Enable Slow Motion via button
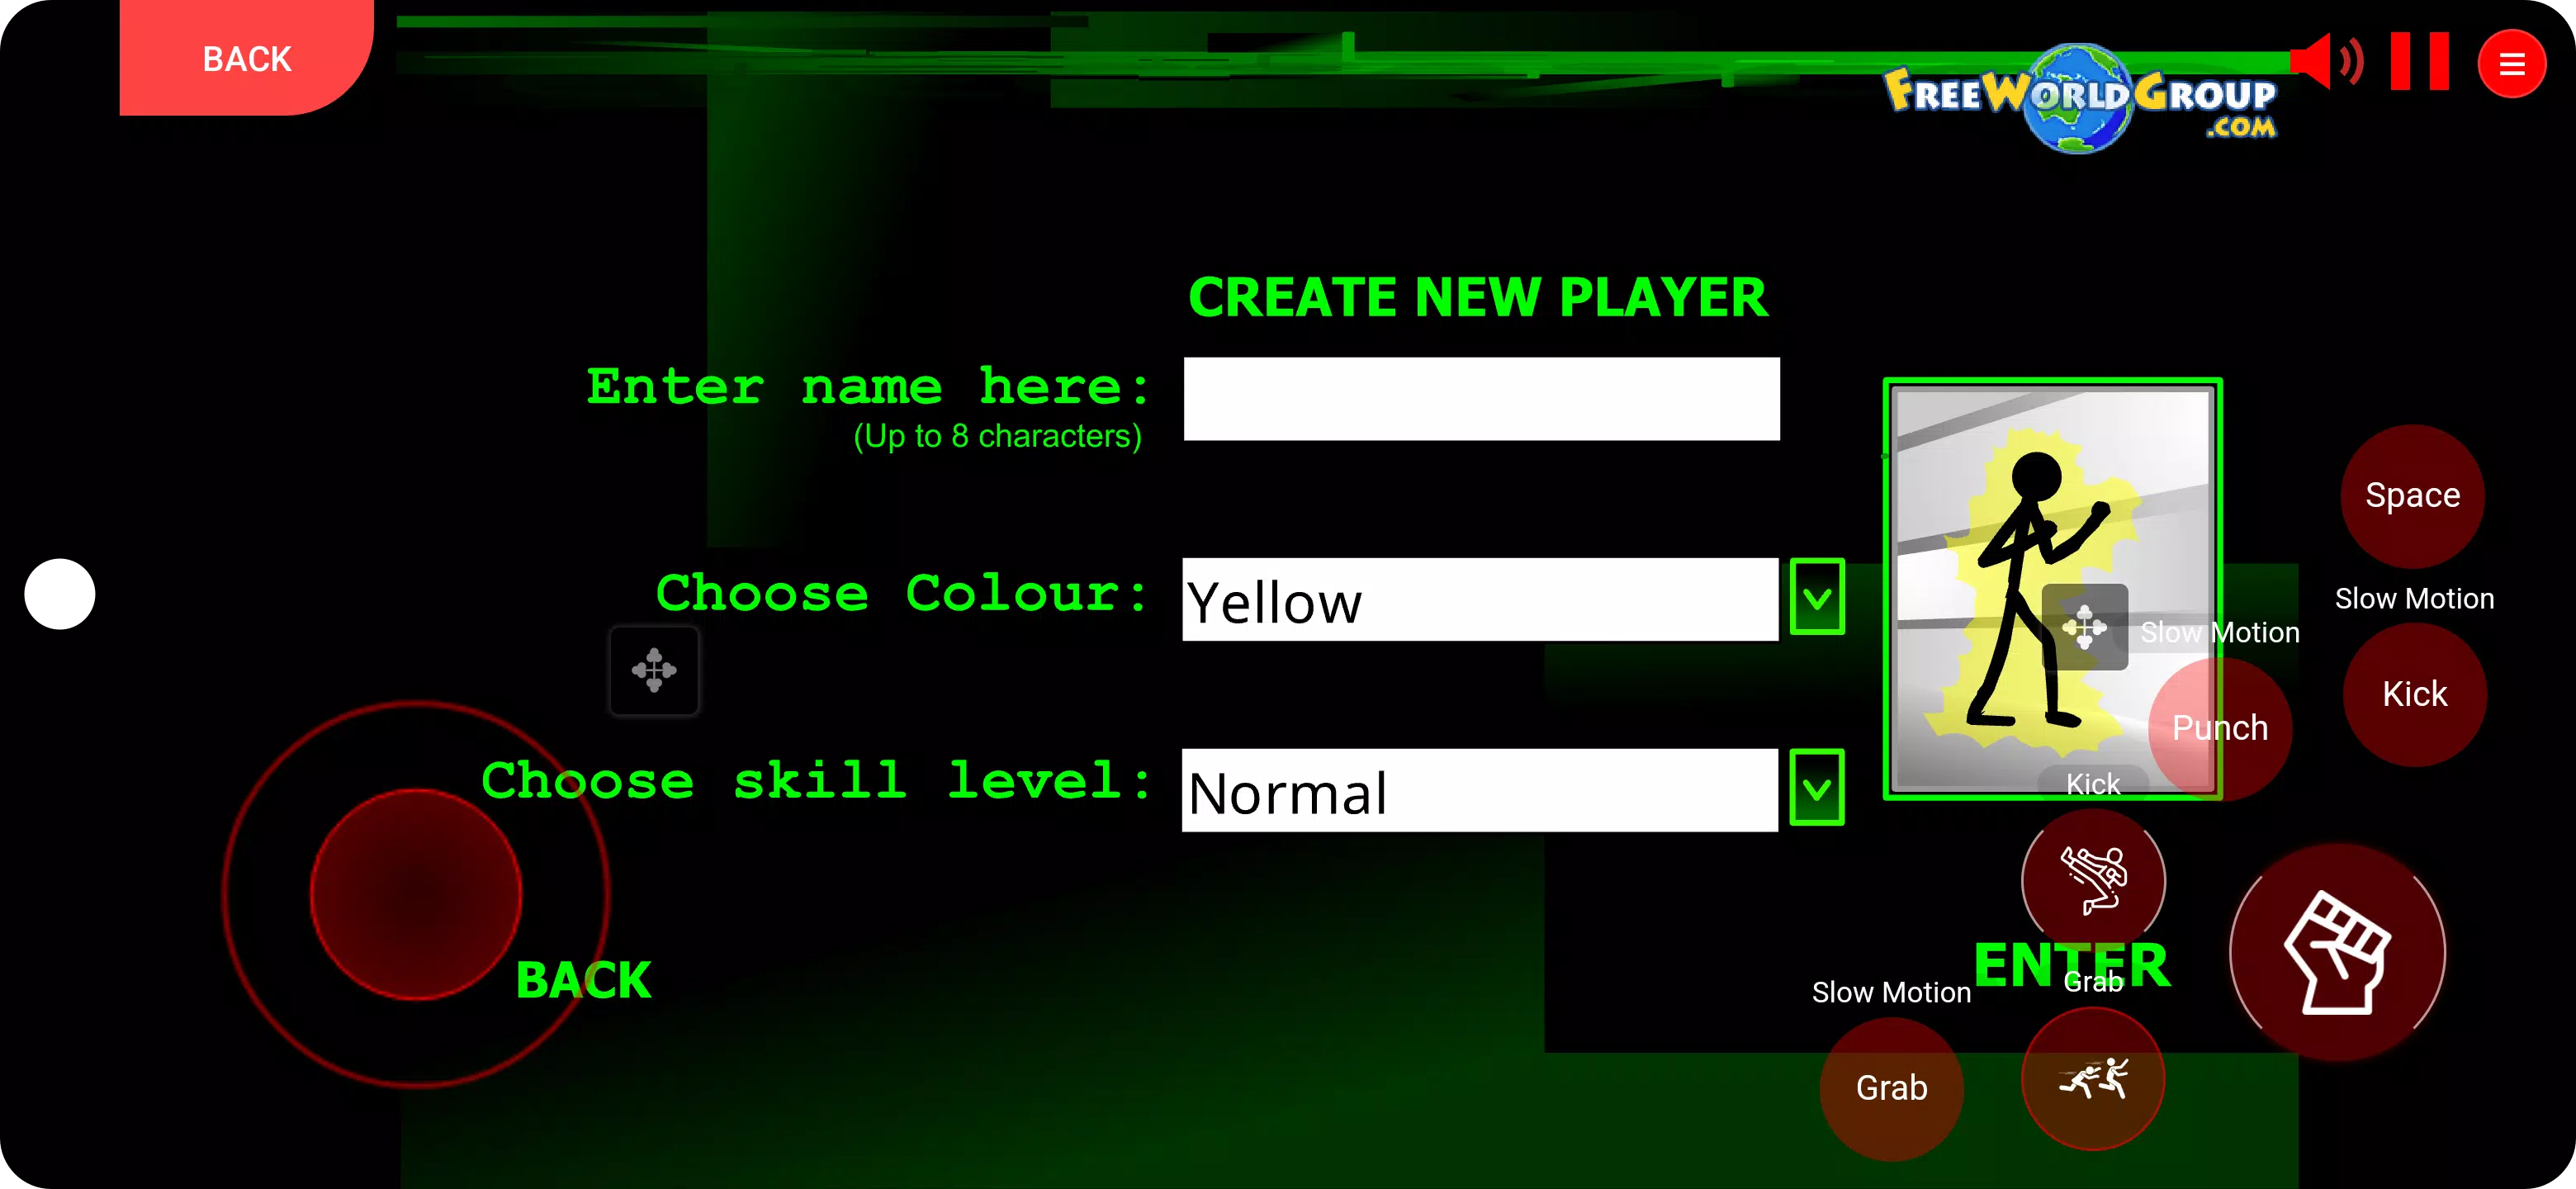The height and width of the screenshot is (1189, 2576). coord(2412,496)
